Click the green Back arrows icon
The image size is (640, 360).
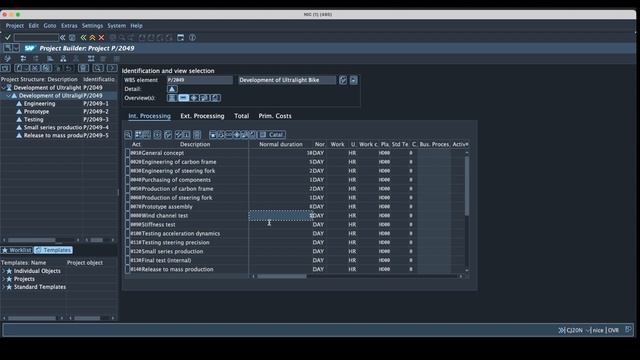click(83, 38)
